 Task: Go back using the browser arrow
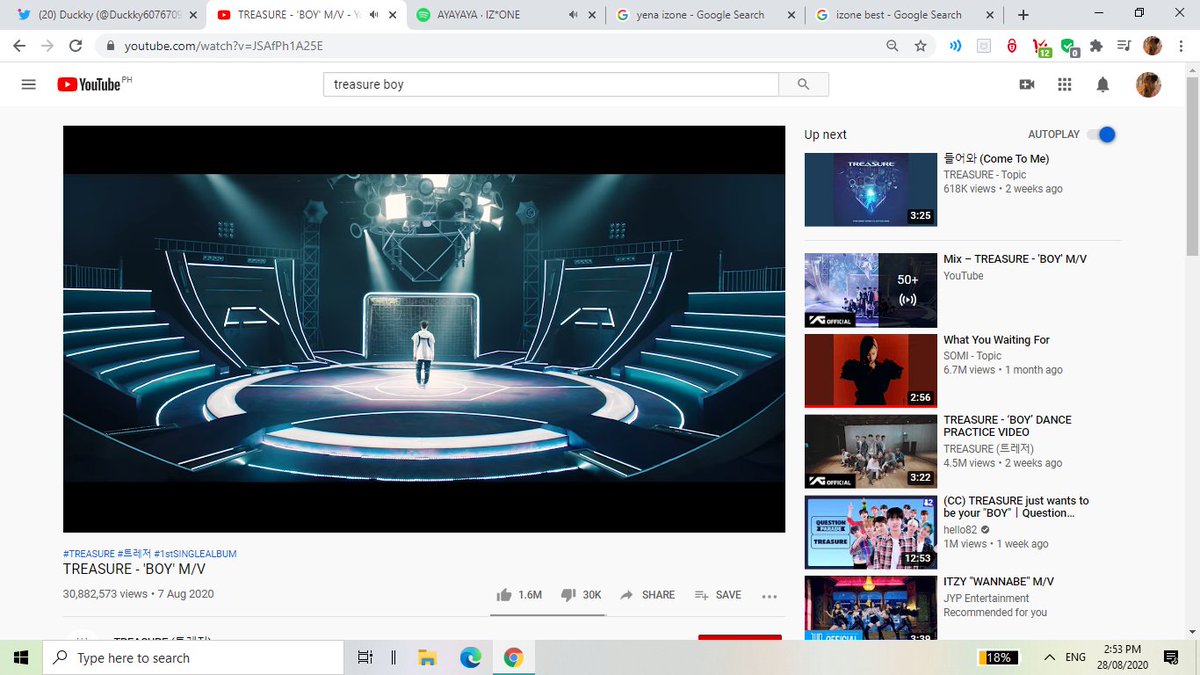point(20,46)
